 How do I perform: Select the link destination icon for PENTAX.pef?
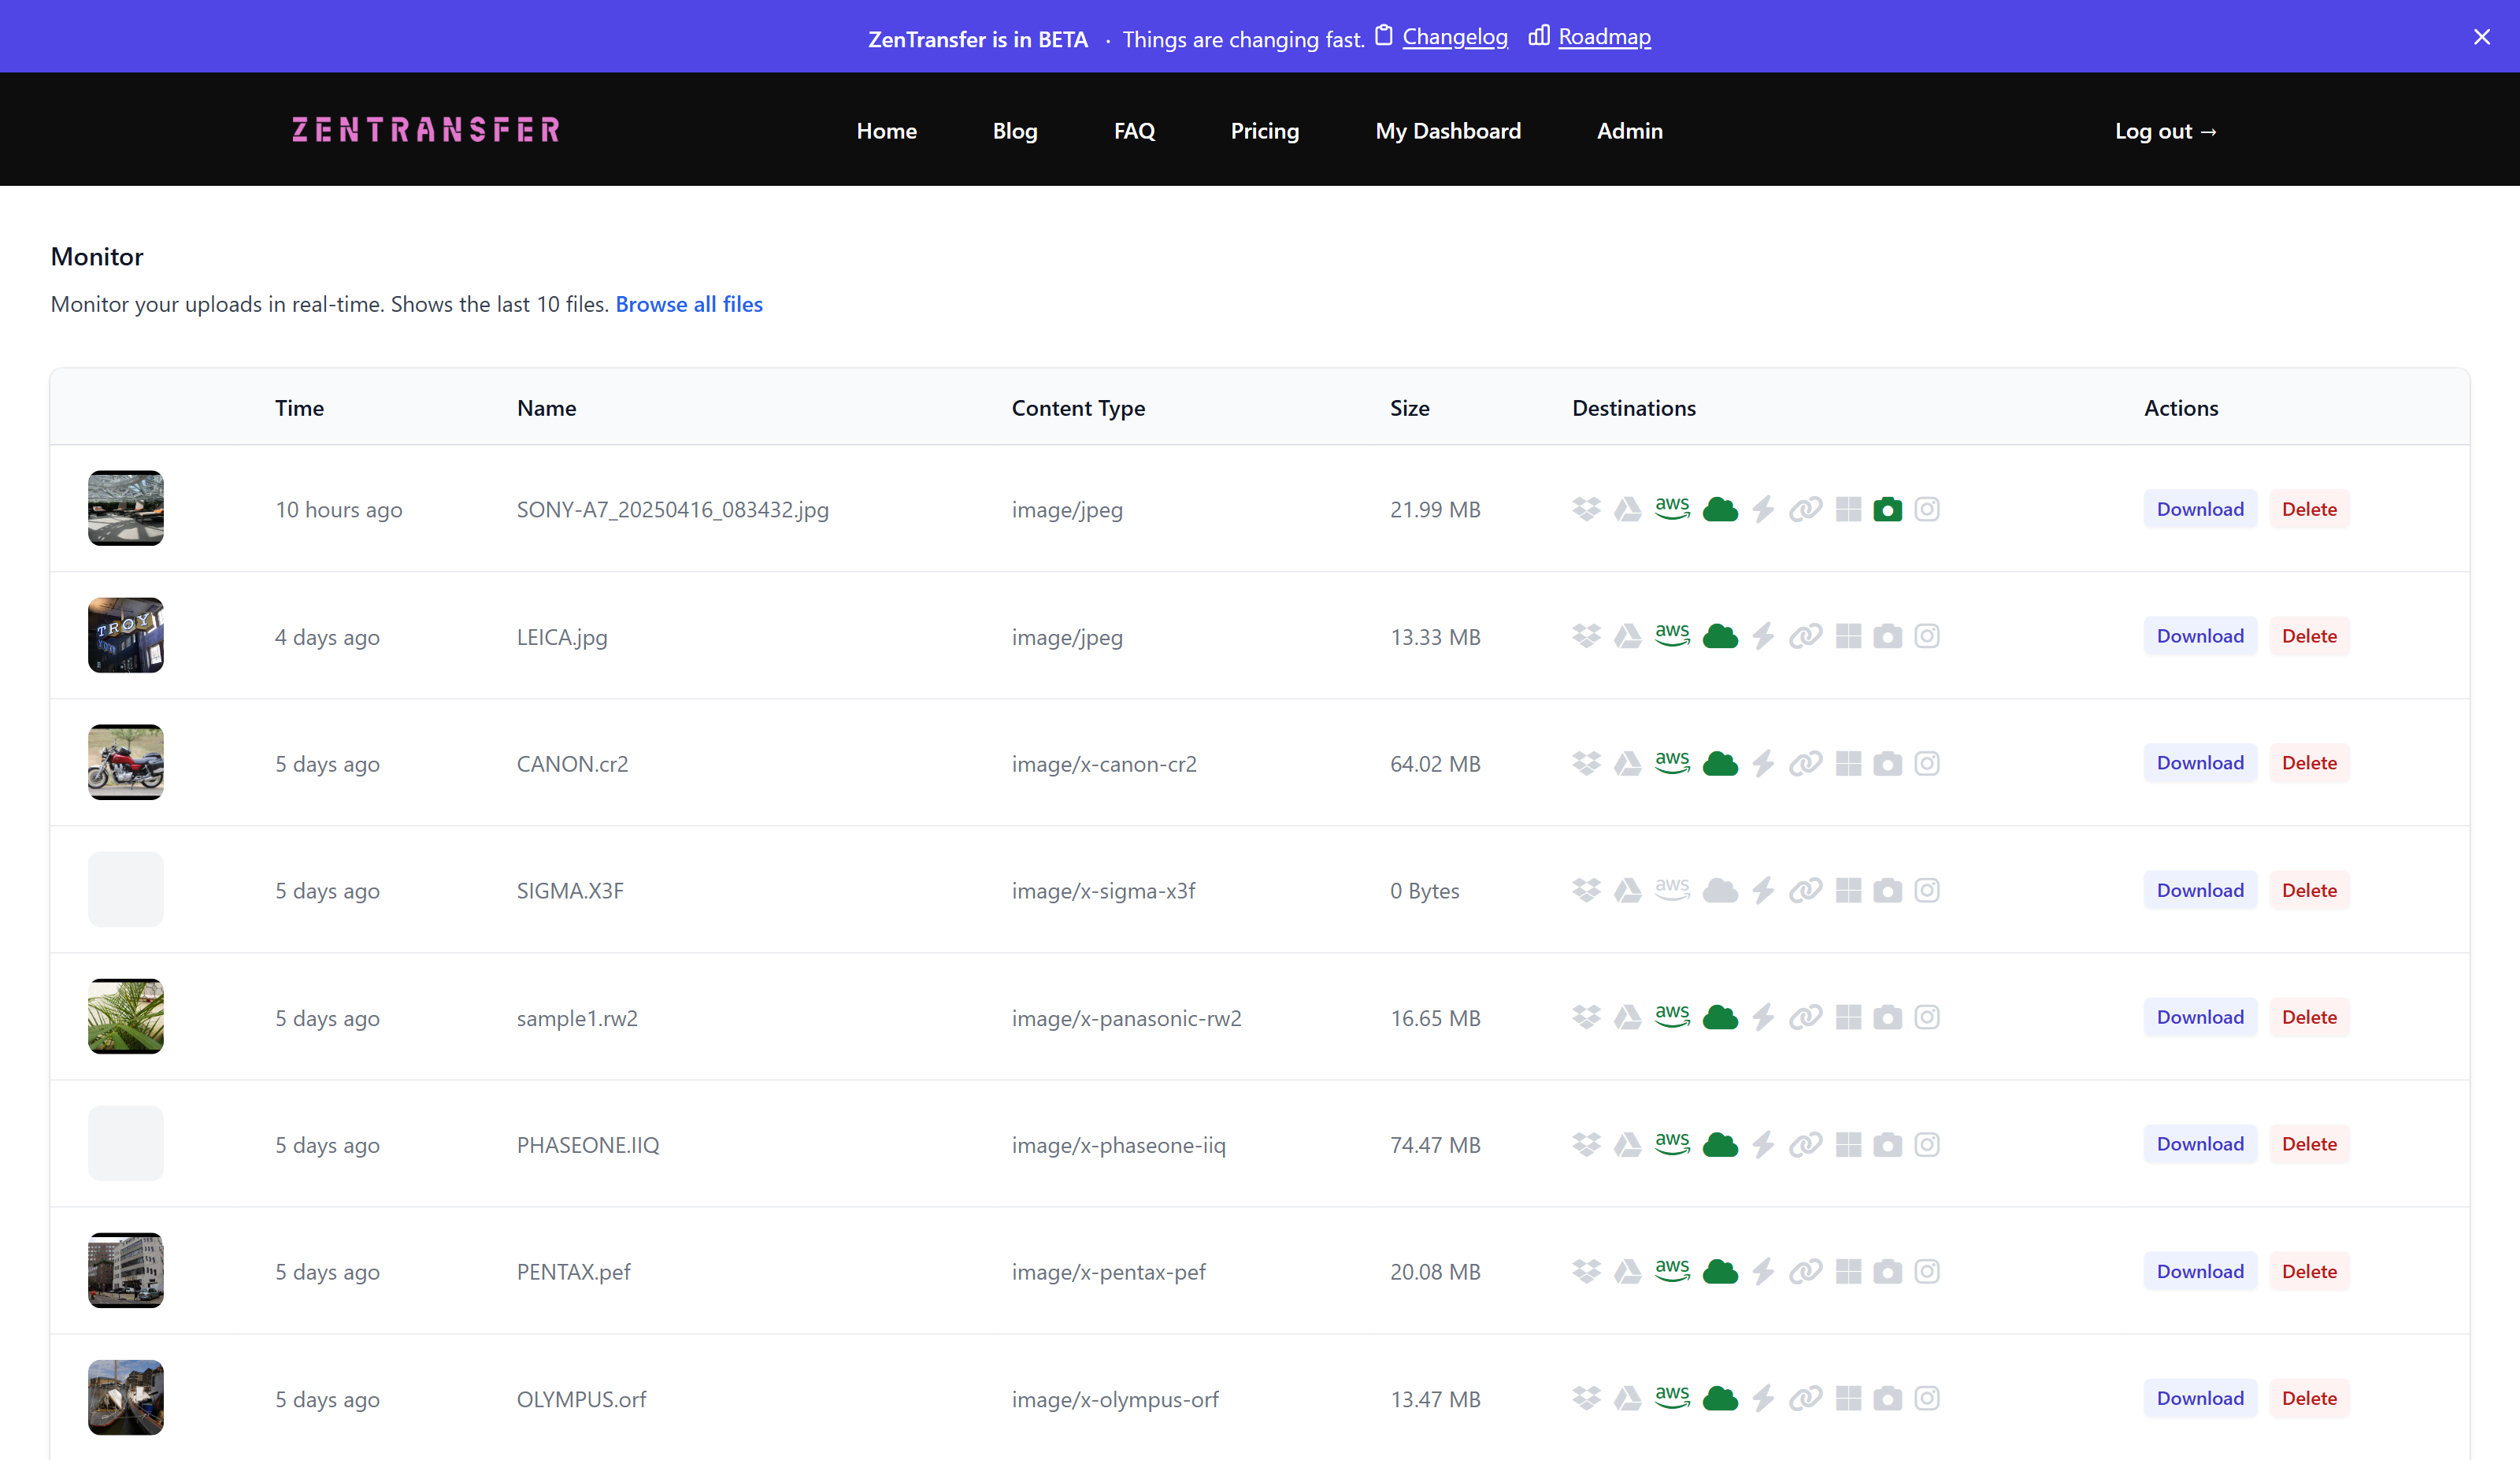[1806, 1271]
